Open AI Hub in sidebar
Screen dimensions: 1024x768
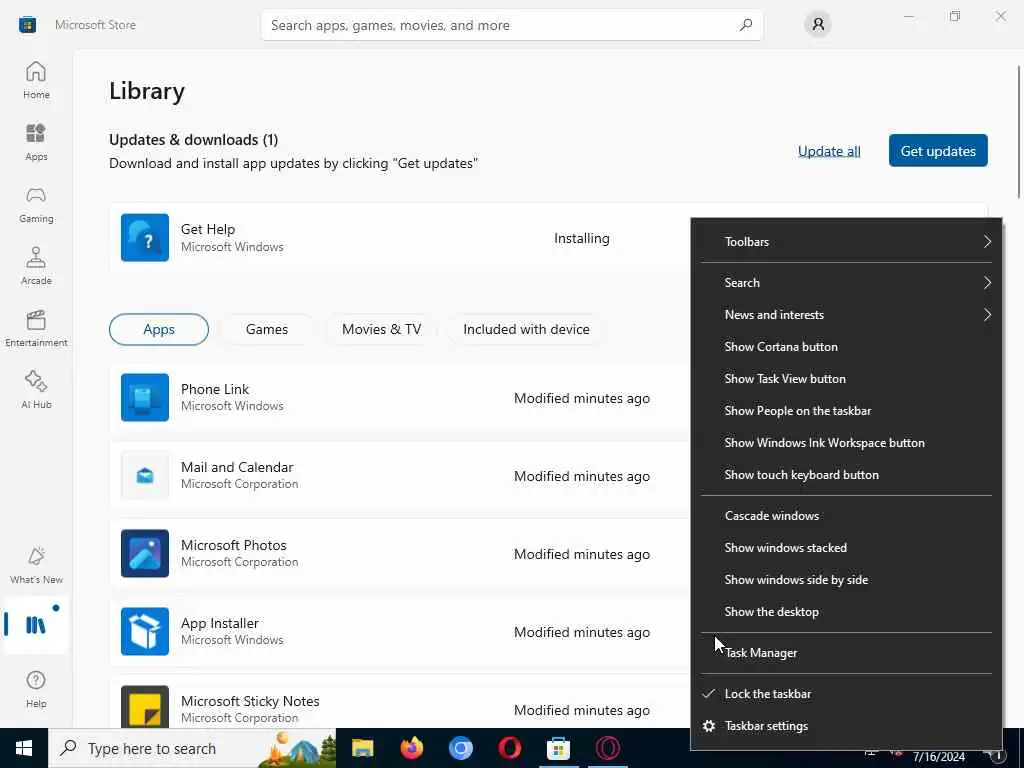click(36, 390)
